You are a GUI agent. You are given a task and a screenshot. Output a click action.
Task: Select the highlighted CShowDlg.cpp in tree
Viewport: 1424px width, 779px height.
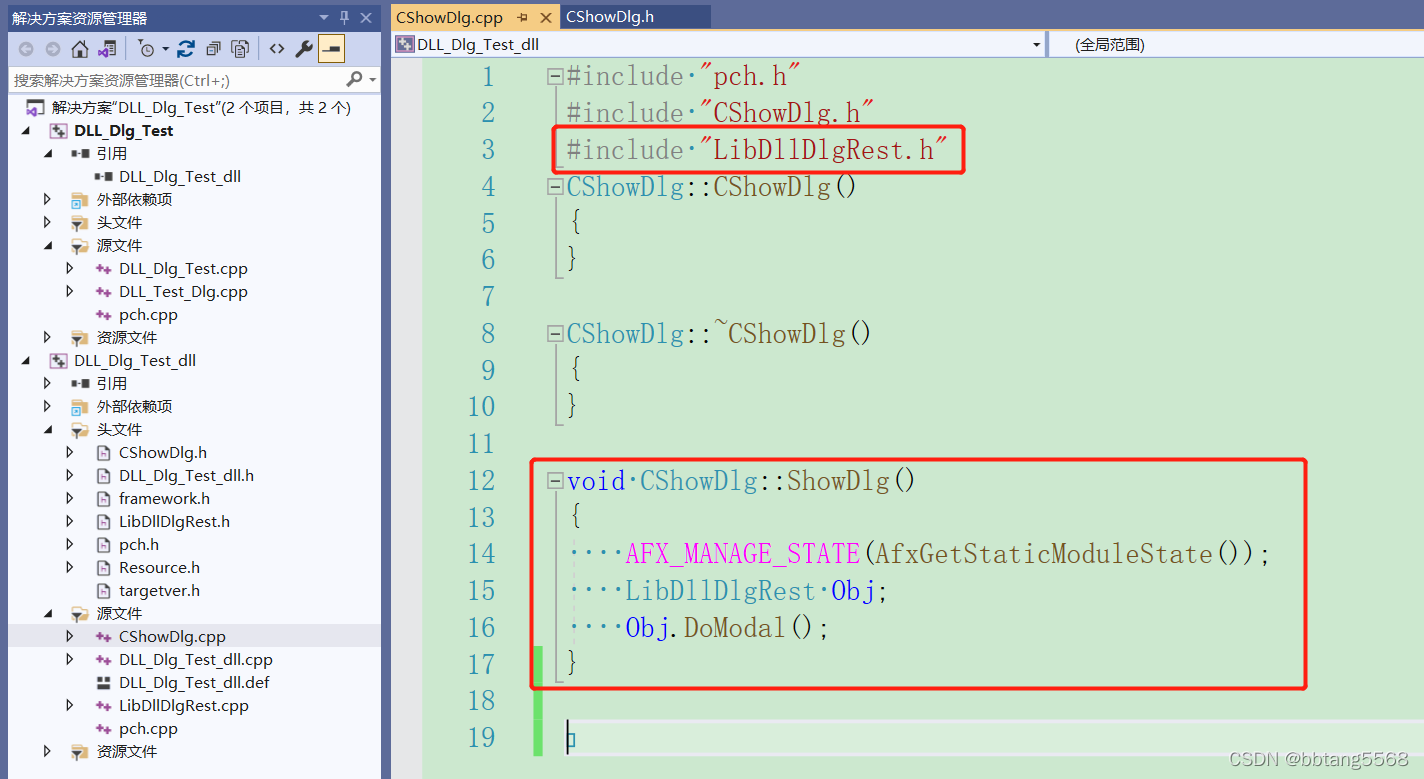pyautogui.click(x=172, y=637)
